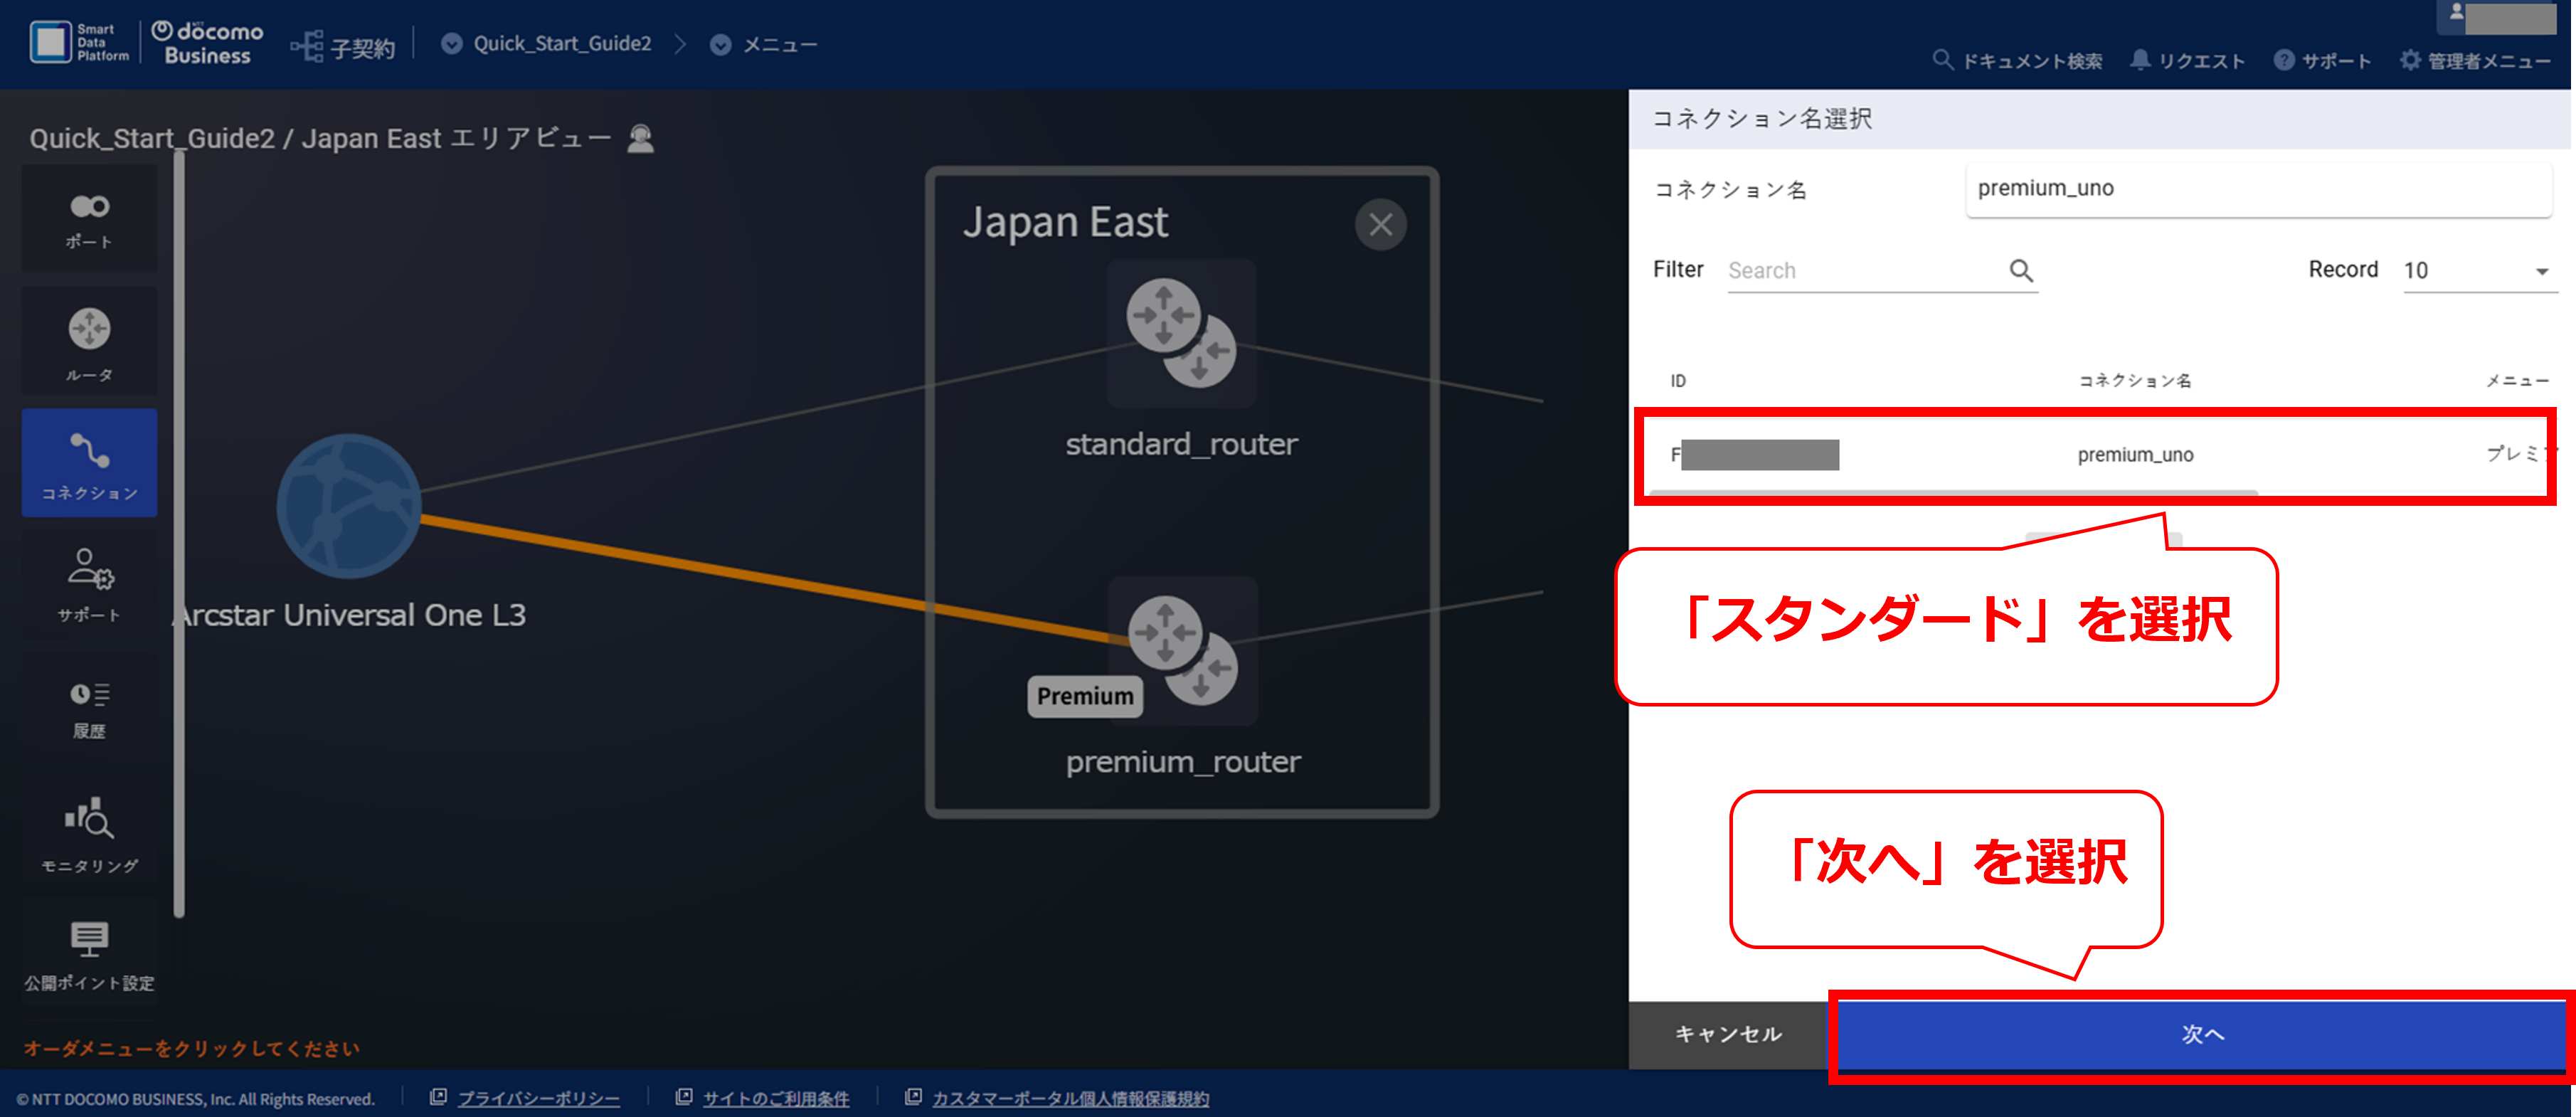Expand the Record count dropdown
This screenshot has width=2576, height=1117.
pos(2478,271)
